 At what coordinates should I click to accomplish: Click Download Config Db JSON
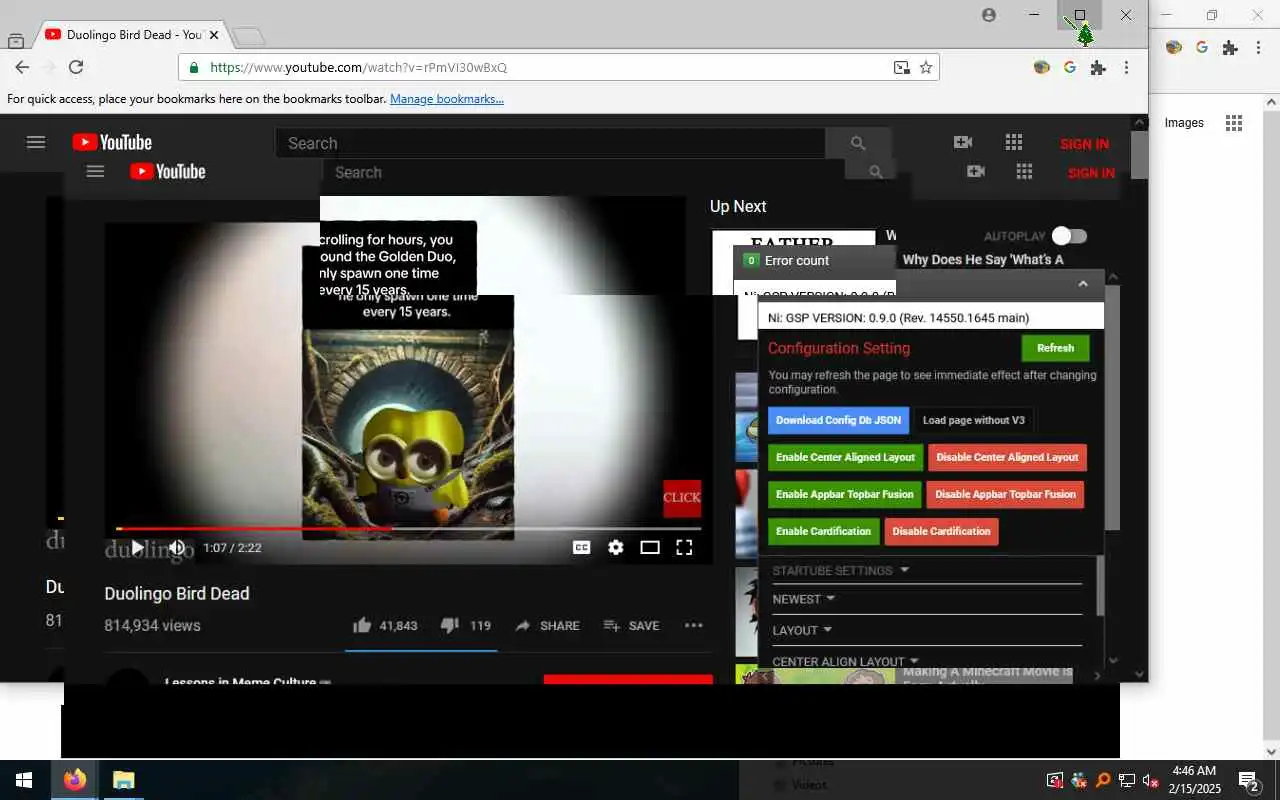coord(838,420)
